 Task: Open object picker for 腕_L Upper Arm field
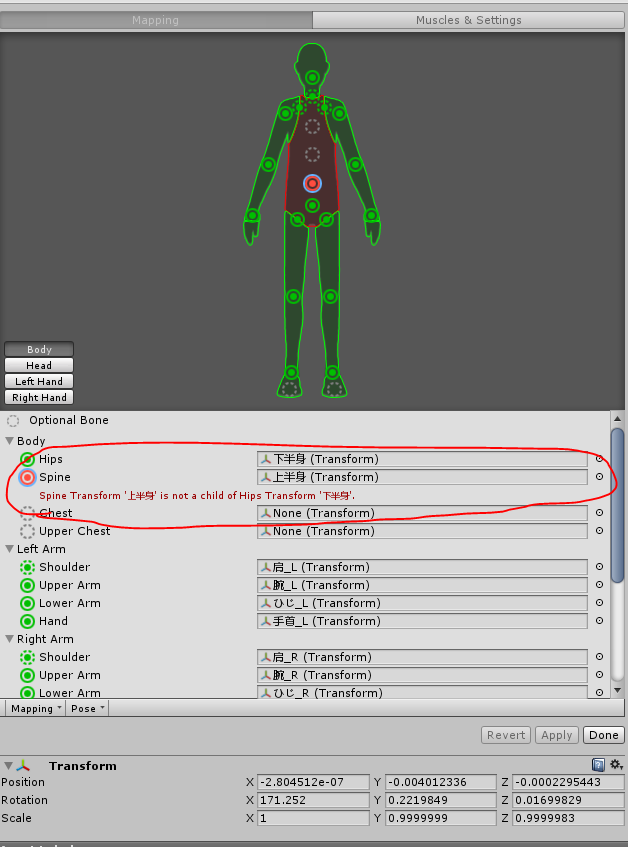[x=599, y=584]
